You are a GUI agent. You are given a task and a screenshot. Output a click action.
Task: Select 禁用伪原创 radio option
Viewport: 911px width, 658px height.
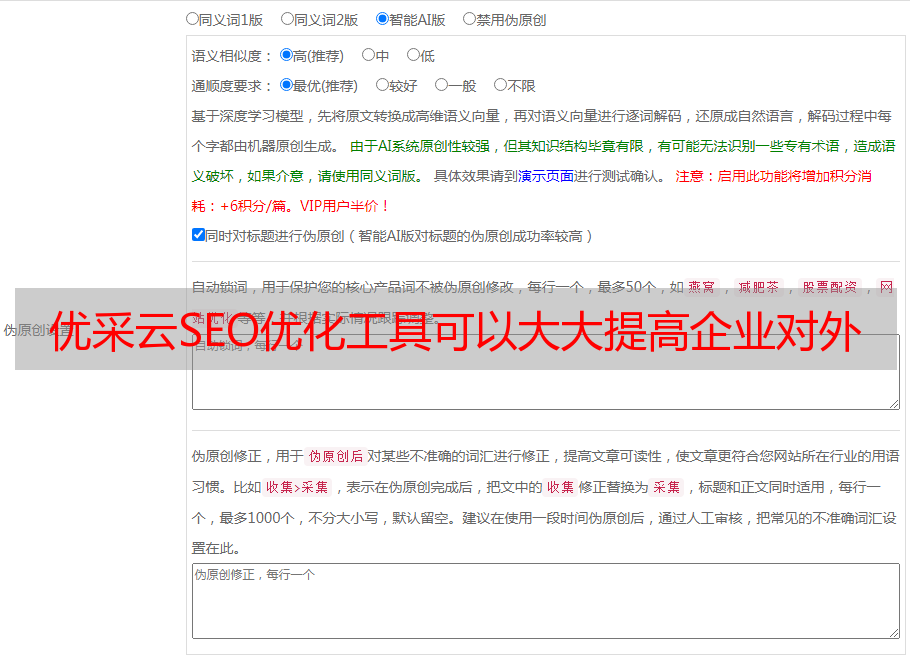(469, 19)
